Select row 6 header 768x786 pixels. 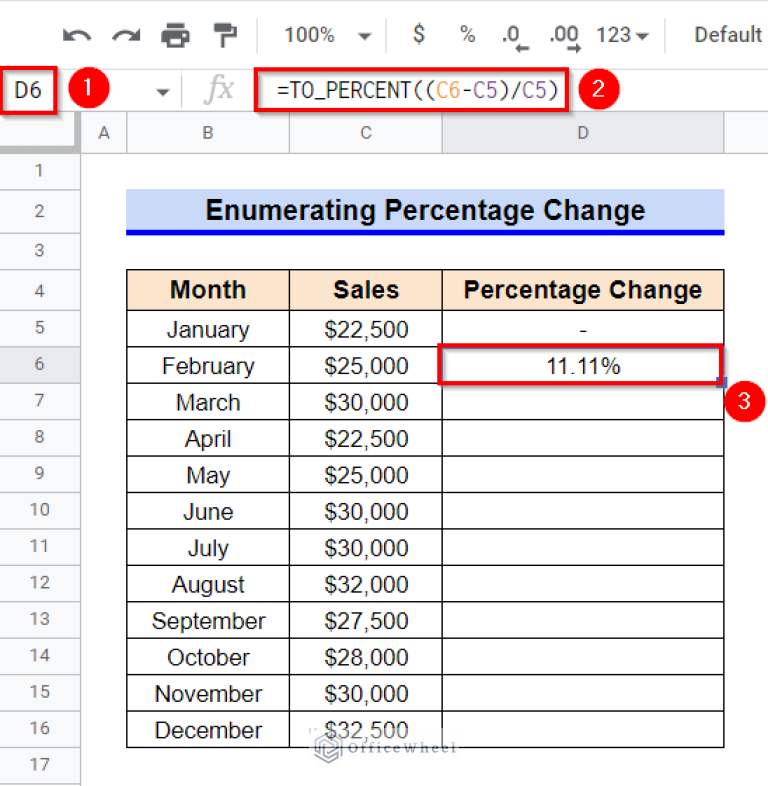[x=40, y=365]
